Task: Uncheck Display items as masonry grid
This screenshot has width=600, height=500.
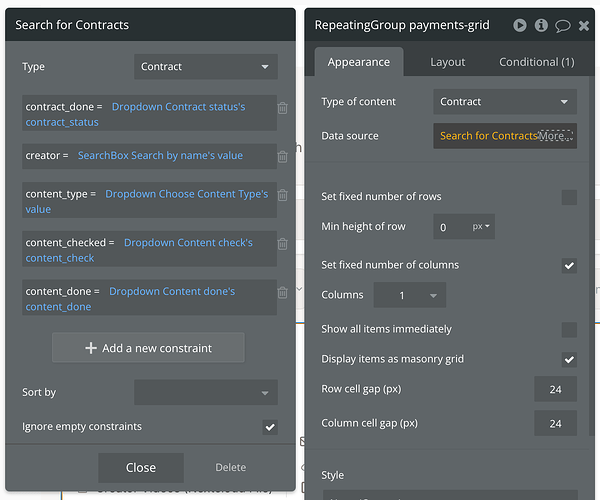Action: 569,359
